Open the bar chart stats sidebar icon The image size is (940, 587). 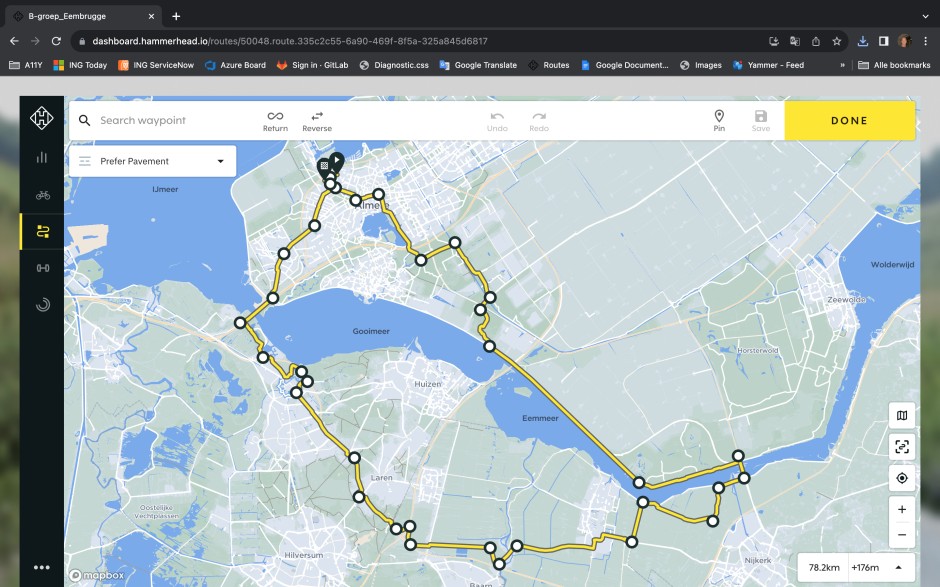tap(42, 157)
